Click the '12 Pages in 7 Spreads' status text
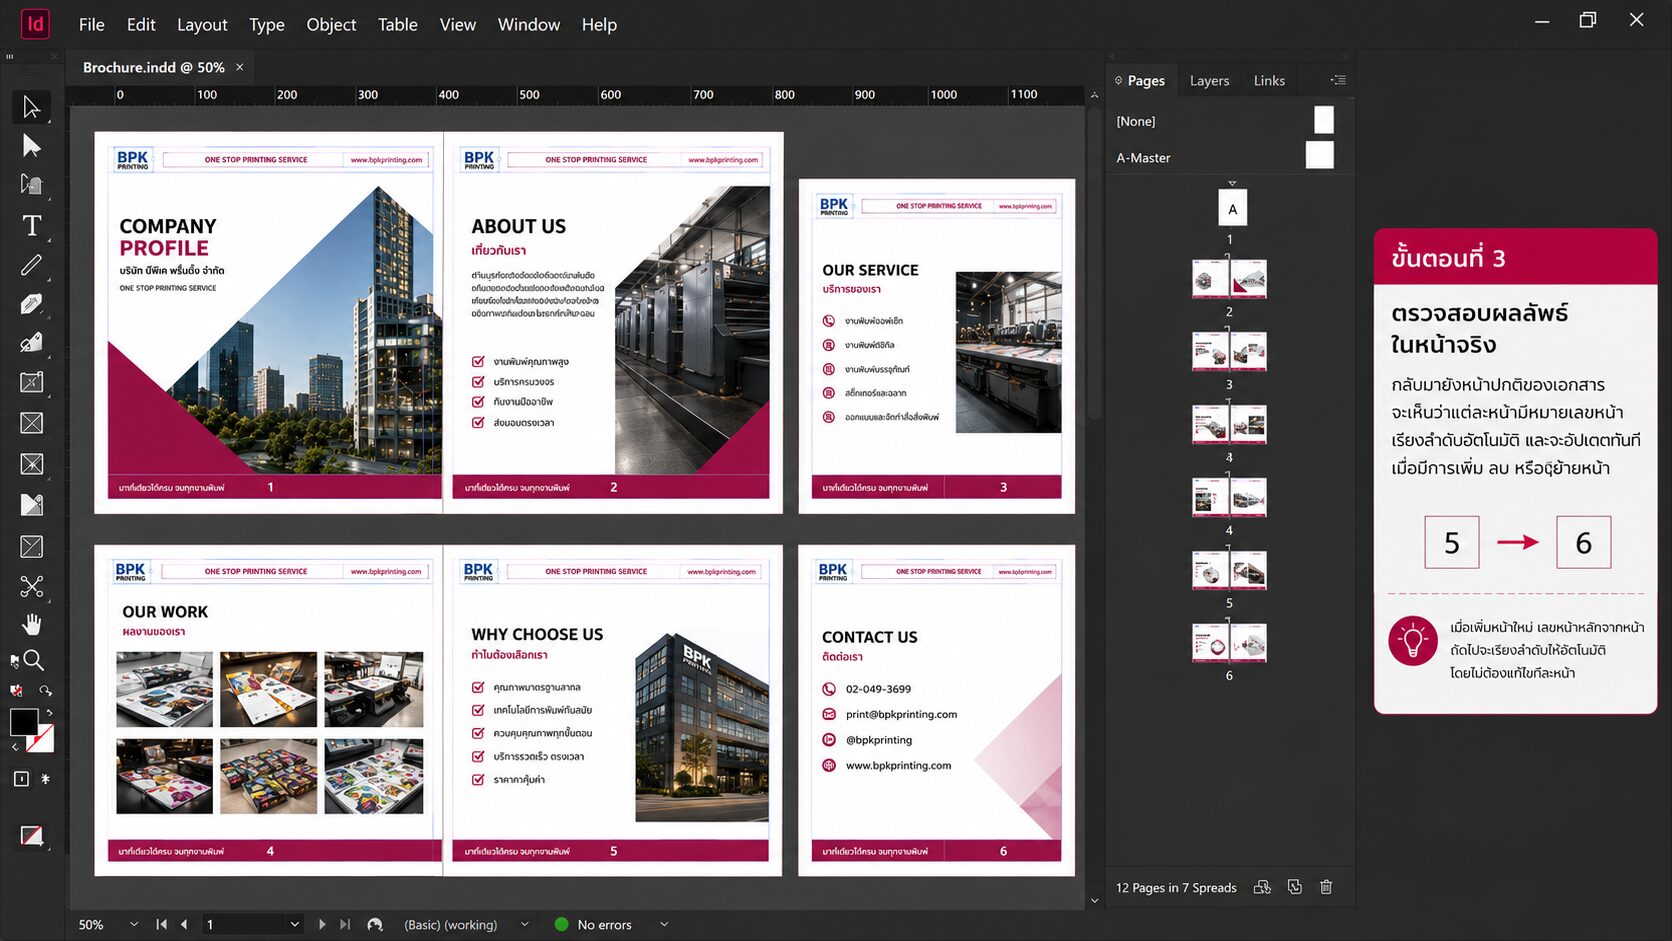Image resolution: width=1672 pixels, height=941 pixels. (x=1176, y=888)
